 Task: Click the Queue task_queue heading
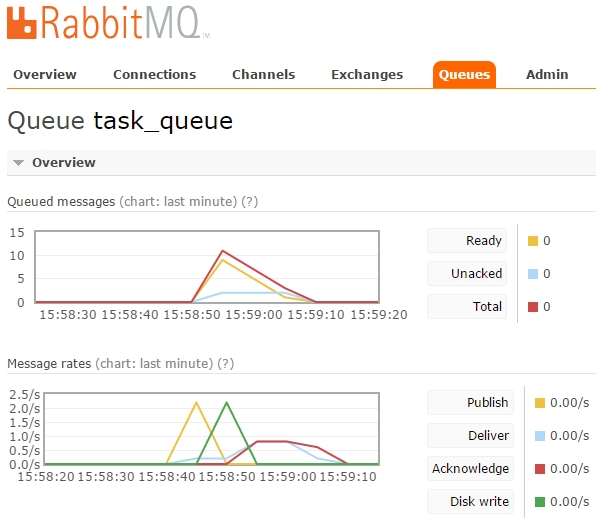click(120, 121)
